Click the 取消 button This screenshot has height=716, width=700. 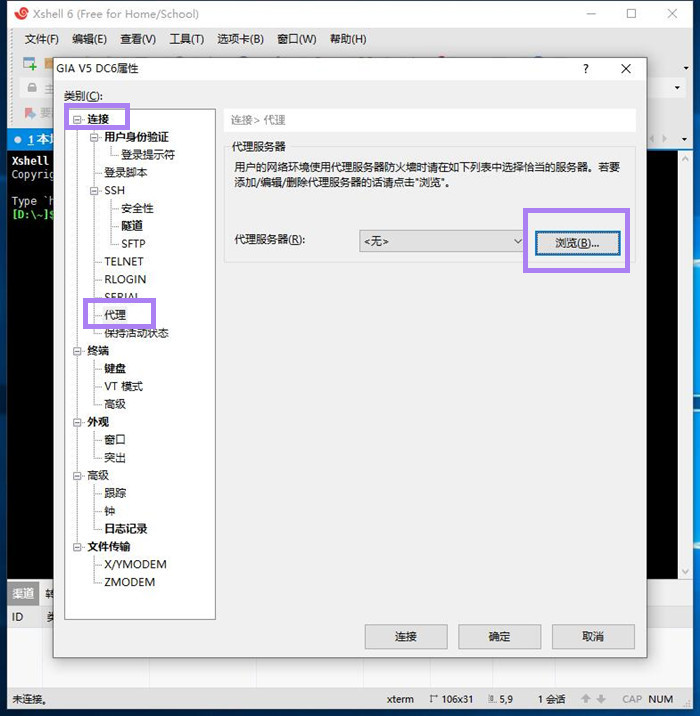click(x=593, y=637)
